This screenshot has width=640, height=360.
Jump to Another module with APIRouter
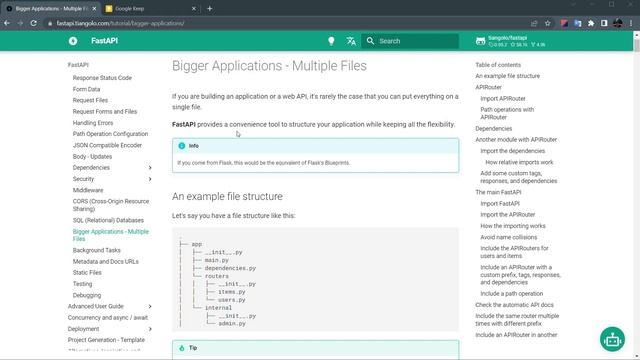tap(516, 140)
